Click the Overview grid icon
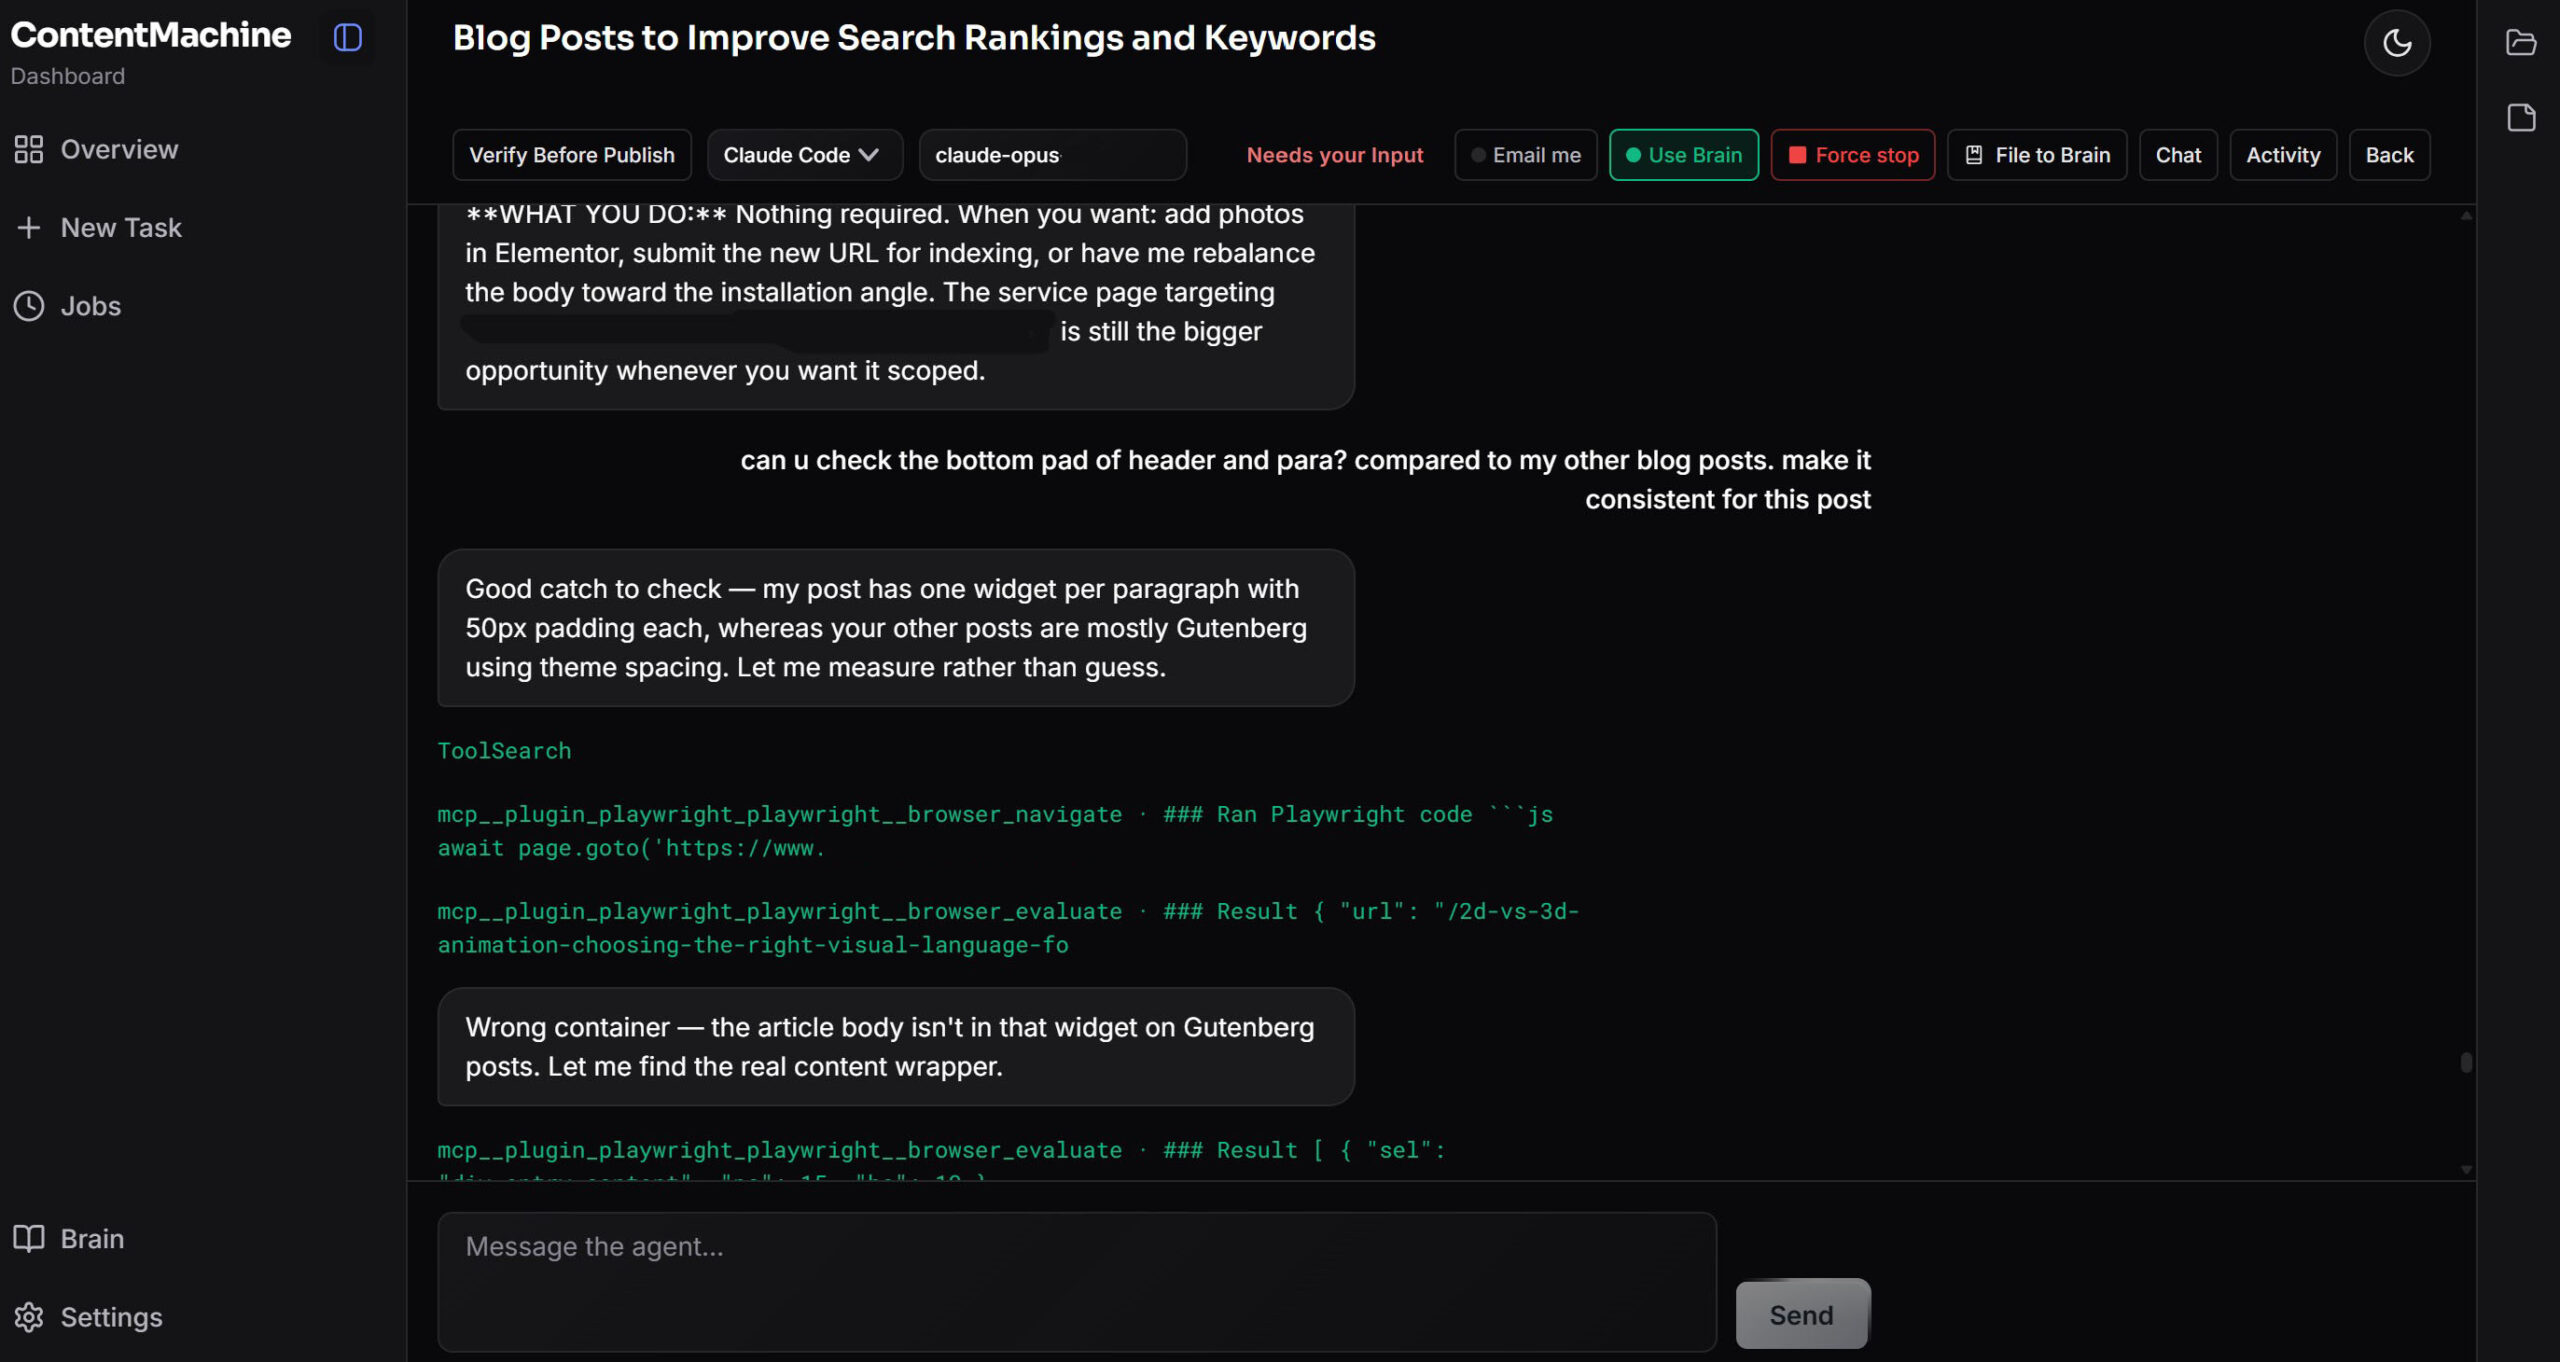Viewport: 2560px width, 1362px height. pyautogui.click(x=29, y=149)
